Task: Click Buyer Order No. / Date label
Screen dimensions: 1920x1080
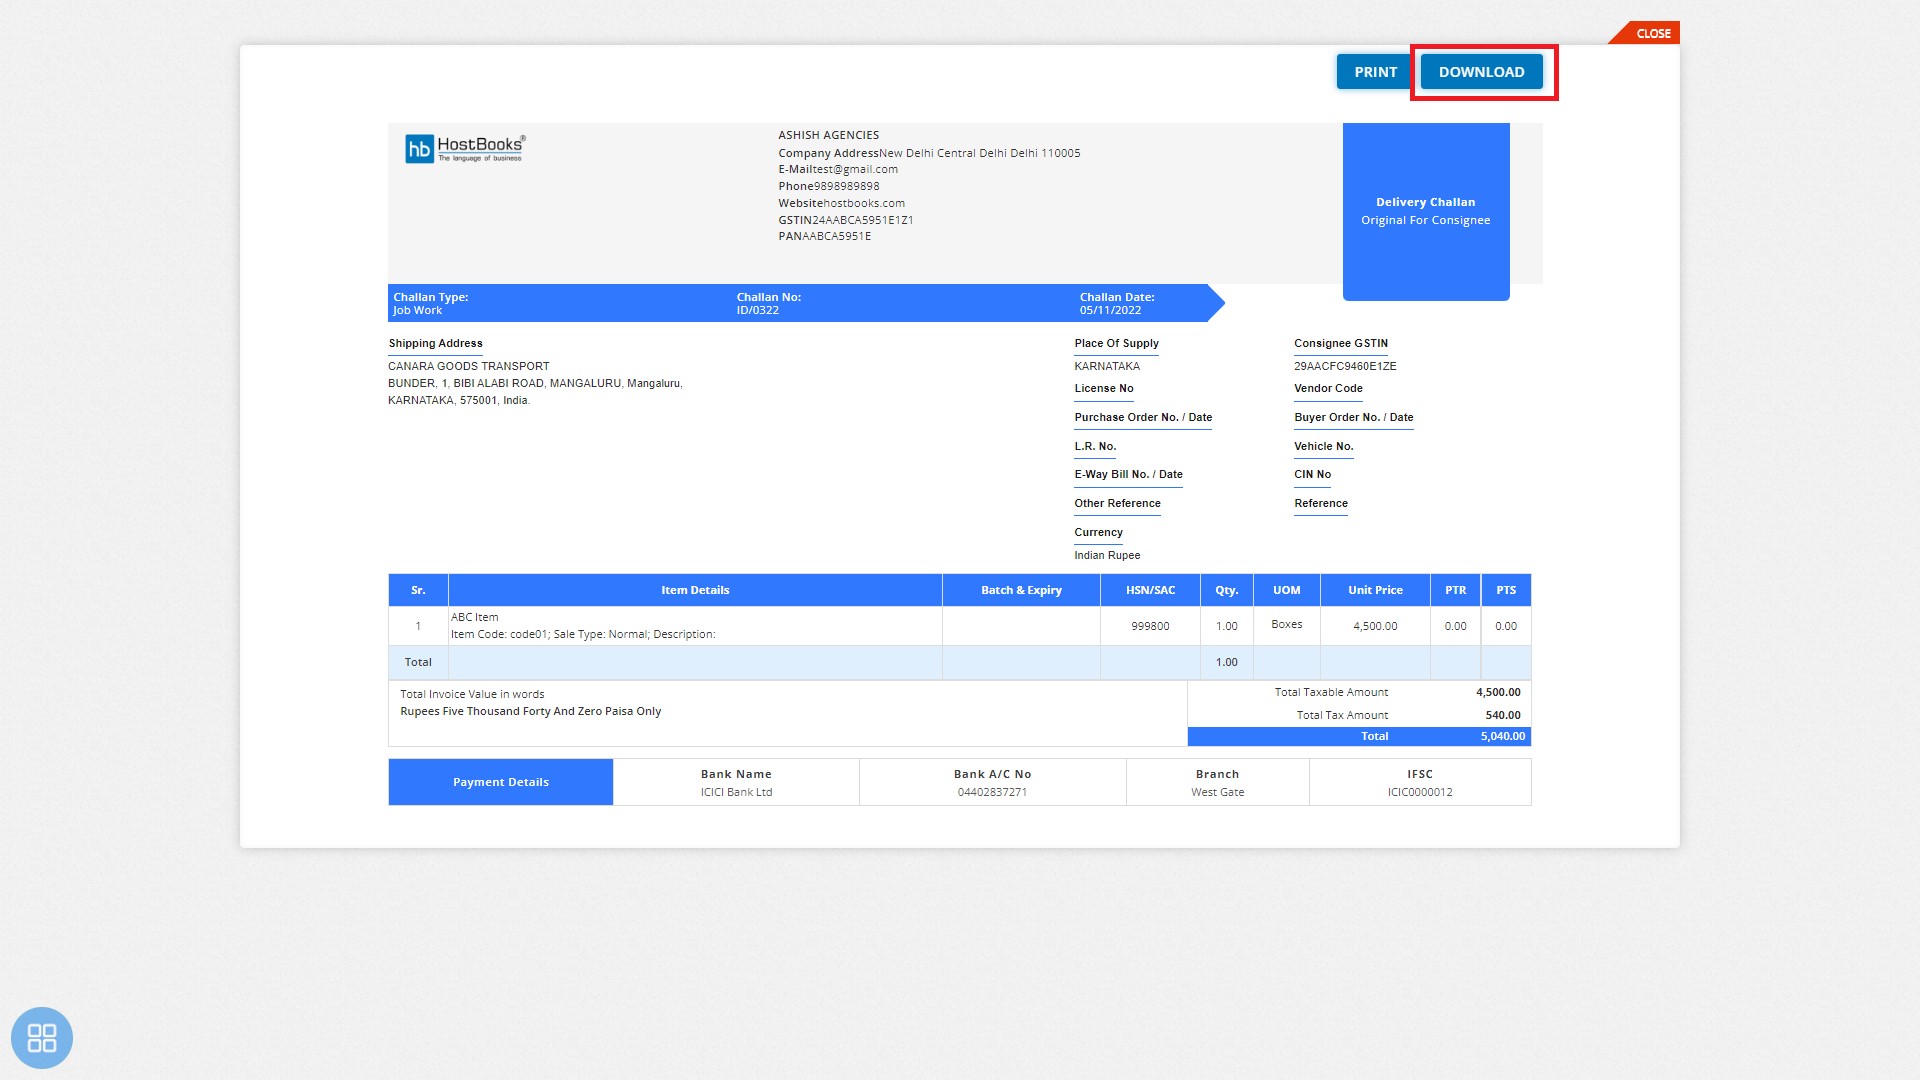Action: pyautogui.click(x=1353, y=417)
